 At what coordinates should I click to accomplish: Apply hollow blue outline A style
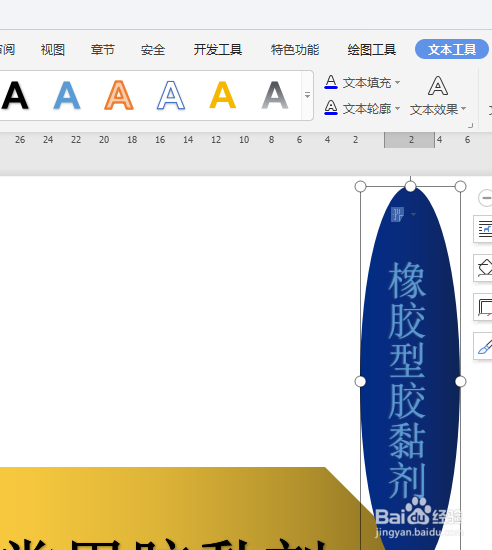tap(171, 95)
